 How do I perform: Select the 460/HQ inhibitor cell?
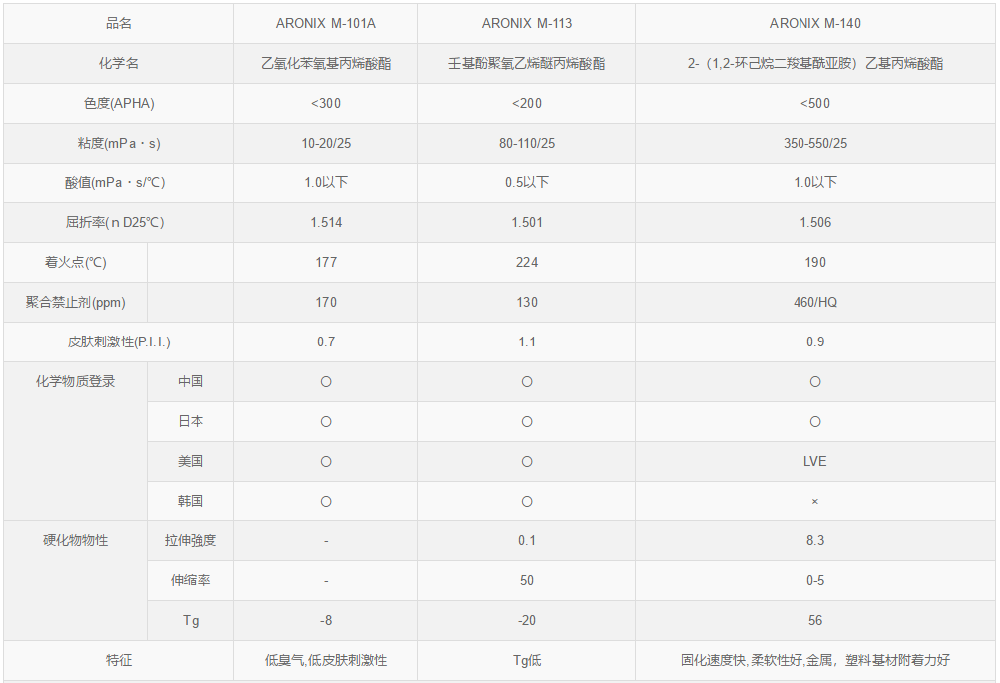coord(815,302)
